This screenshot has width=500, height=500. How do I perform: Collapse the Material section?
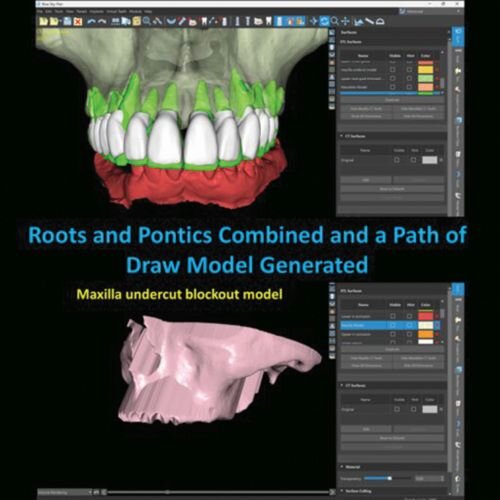tap(342, 467)
